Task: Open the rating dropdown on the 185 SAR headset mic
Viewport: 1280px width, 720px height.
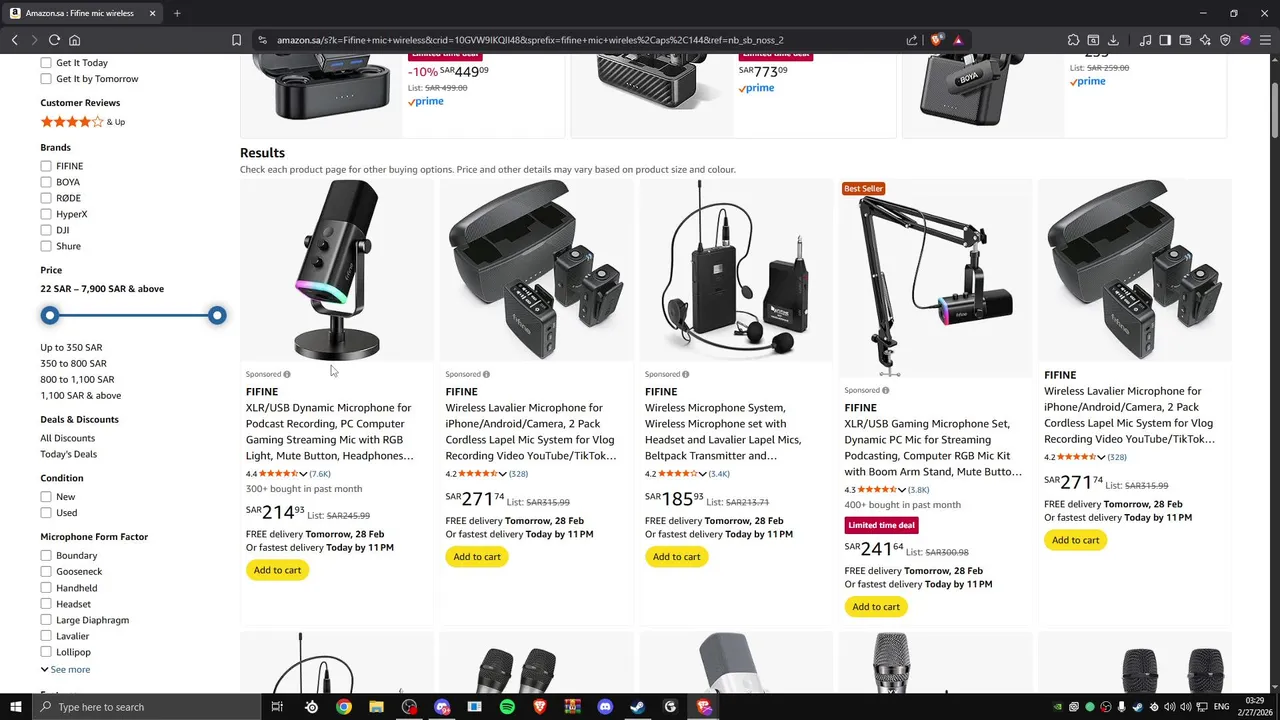Action: [x=703, y=474]
